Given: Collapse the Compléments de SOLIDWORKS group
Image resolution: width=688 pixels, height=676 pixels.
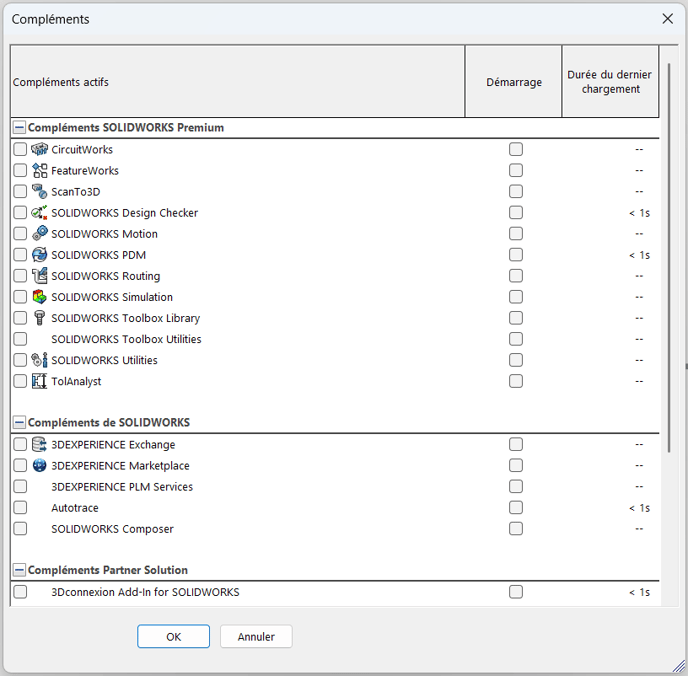Looking at the screenshot, I should [19, 422].
